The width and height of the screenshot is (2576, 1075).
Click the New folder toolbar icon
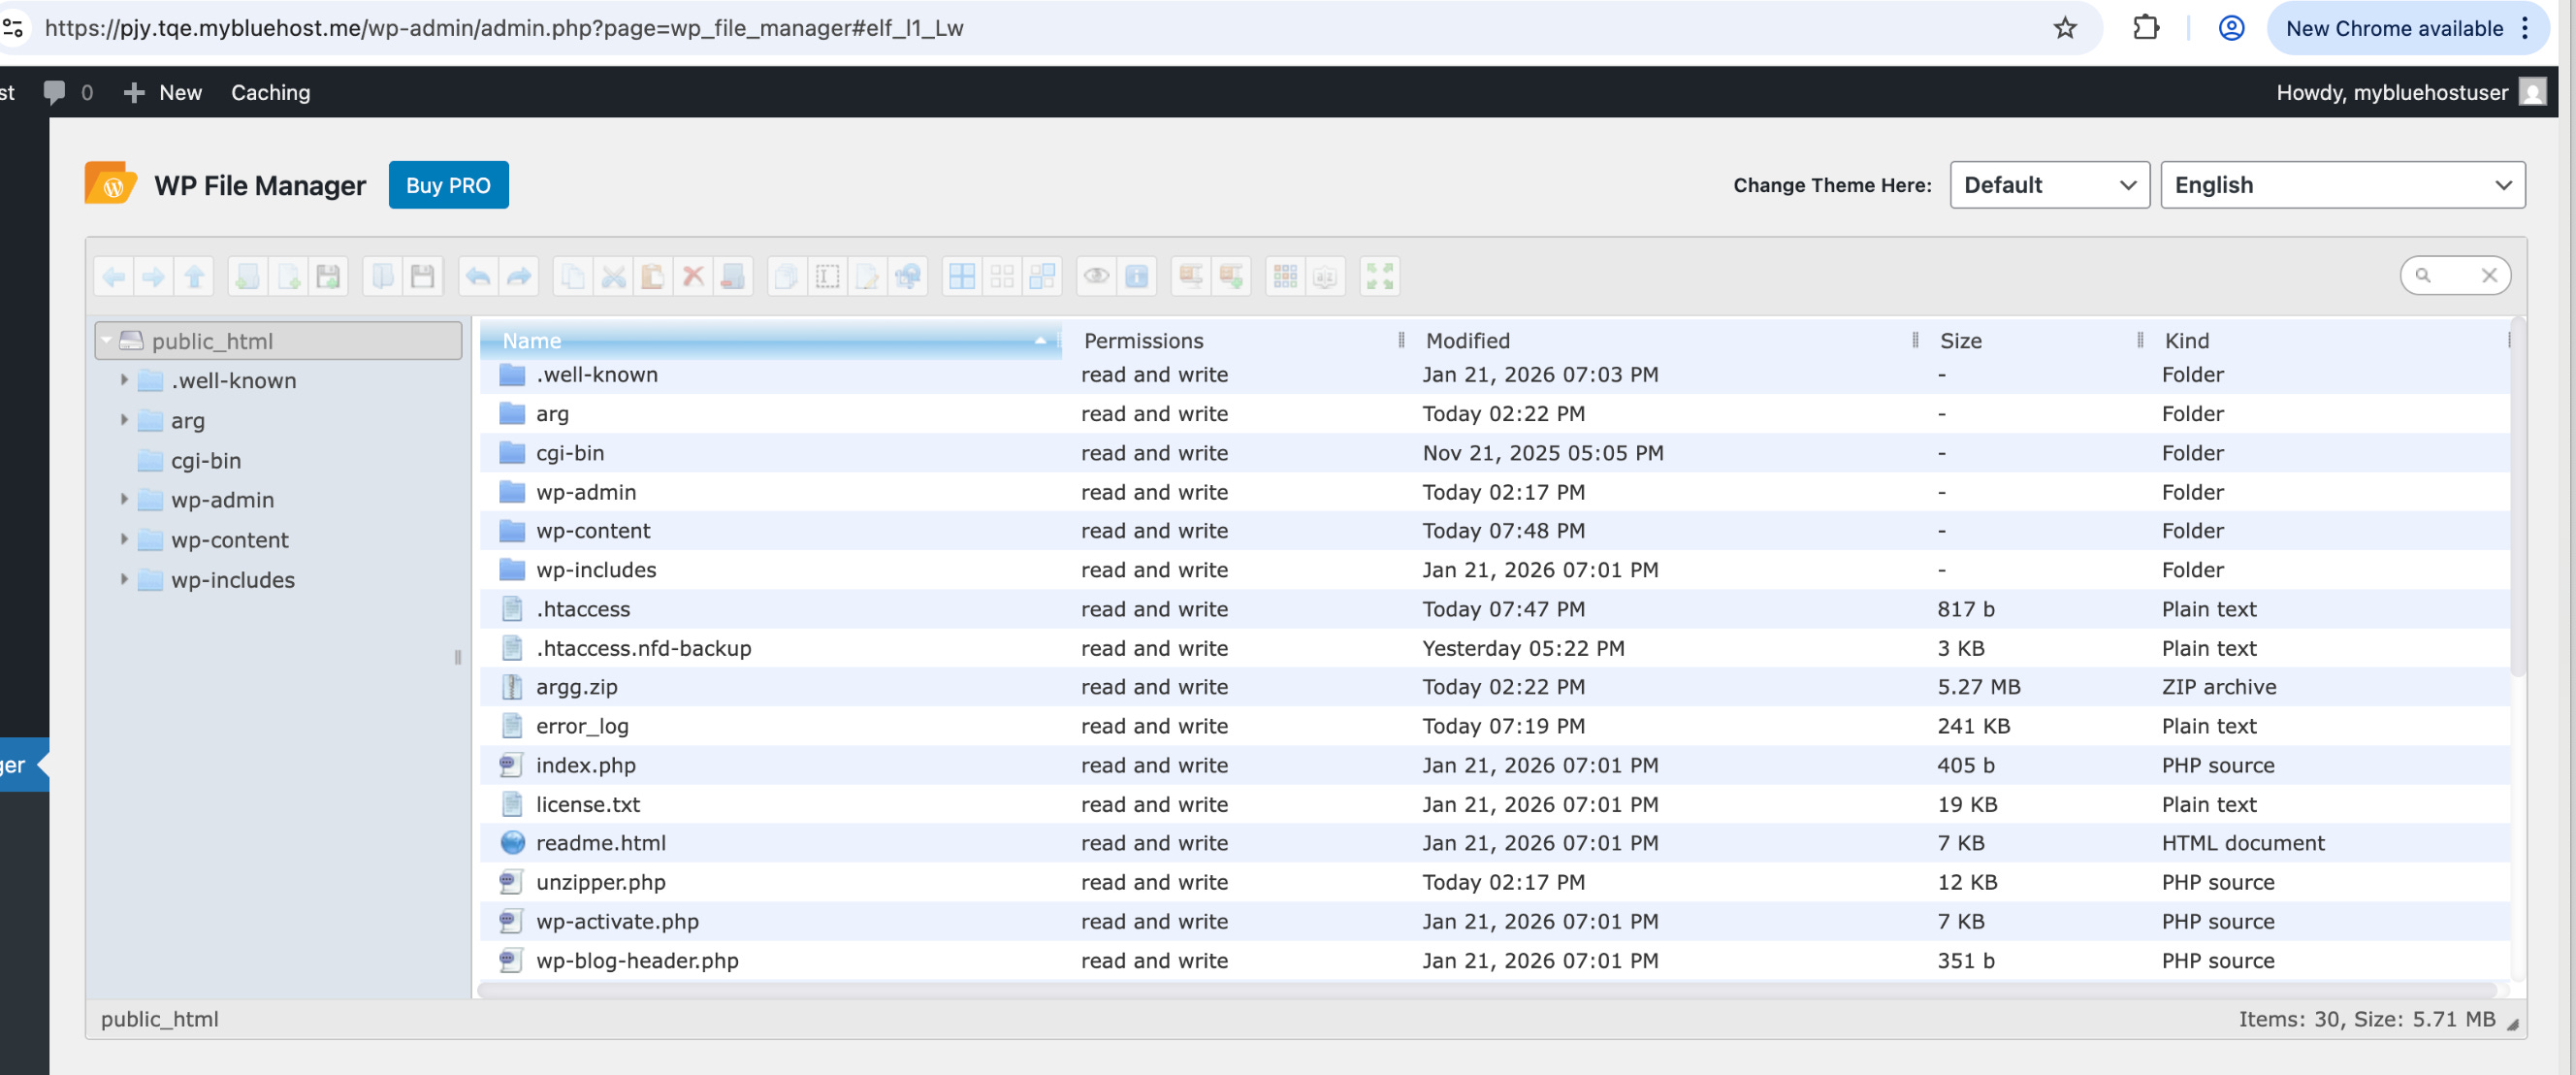coord(248,276)
